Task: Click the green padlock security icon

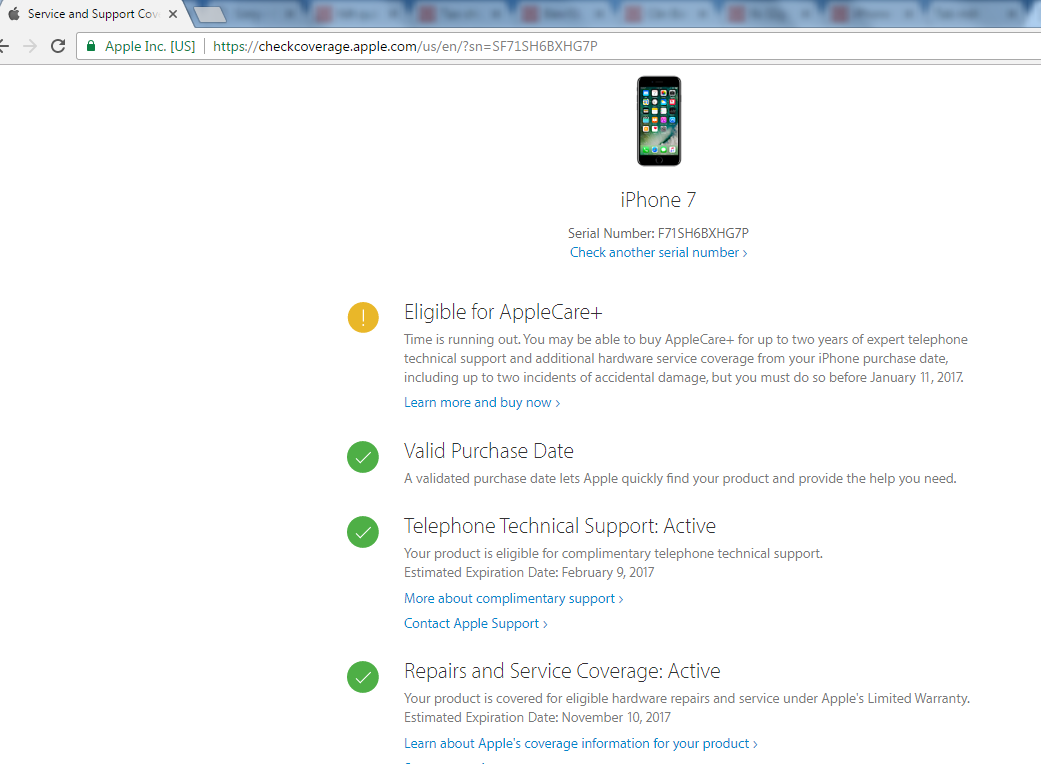Action: [x=91, y=46]
